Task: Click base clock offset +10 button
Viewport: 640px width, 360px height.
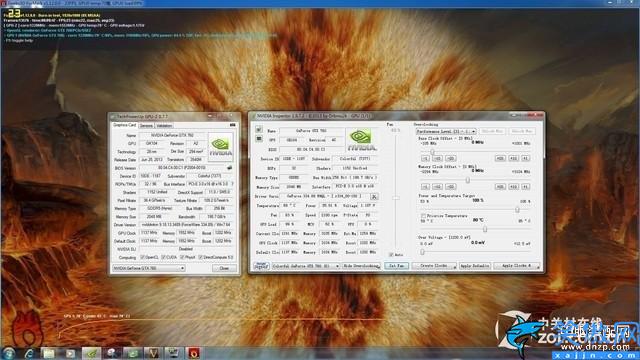Action: tap(513, 158)
